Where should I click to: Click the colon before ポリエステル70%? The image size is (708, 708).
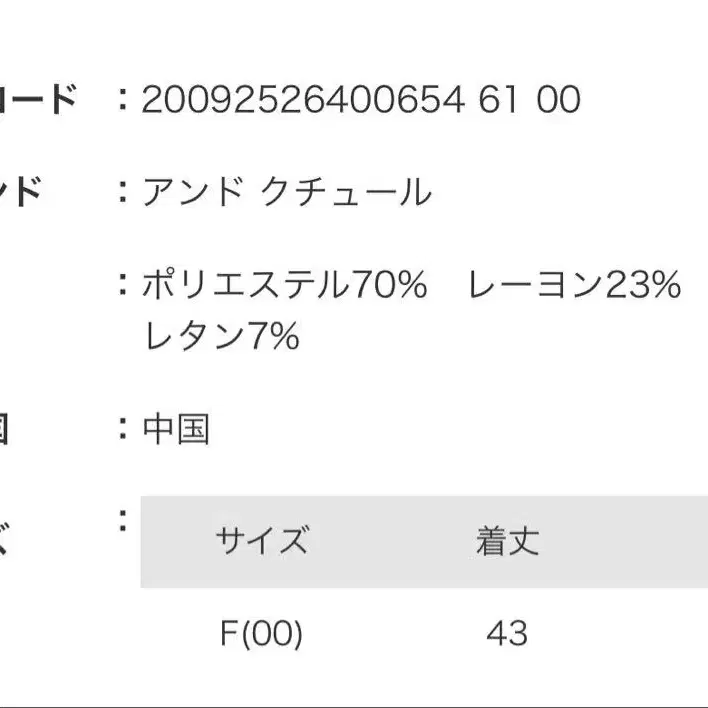pos(122,286)
